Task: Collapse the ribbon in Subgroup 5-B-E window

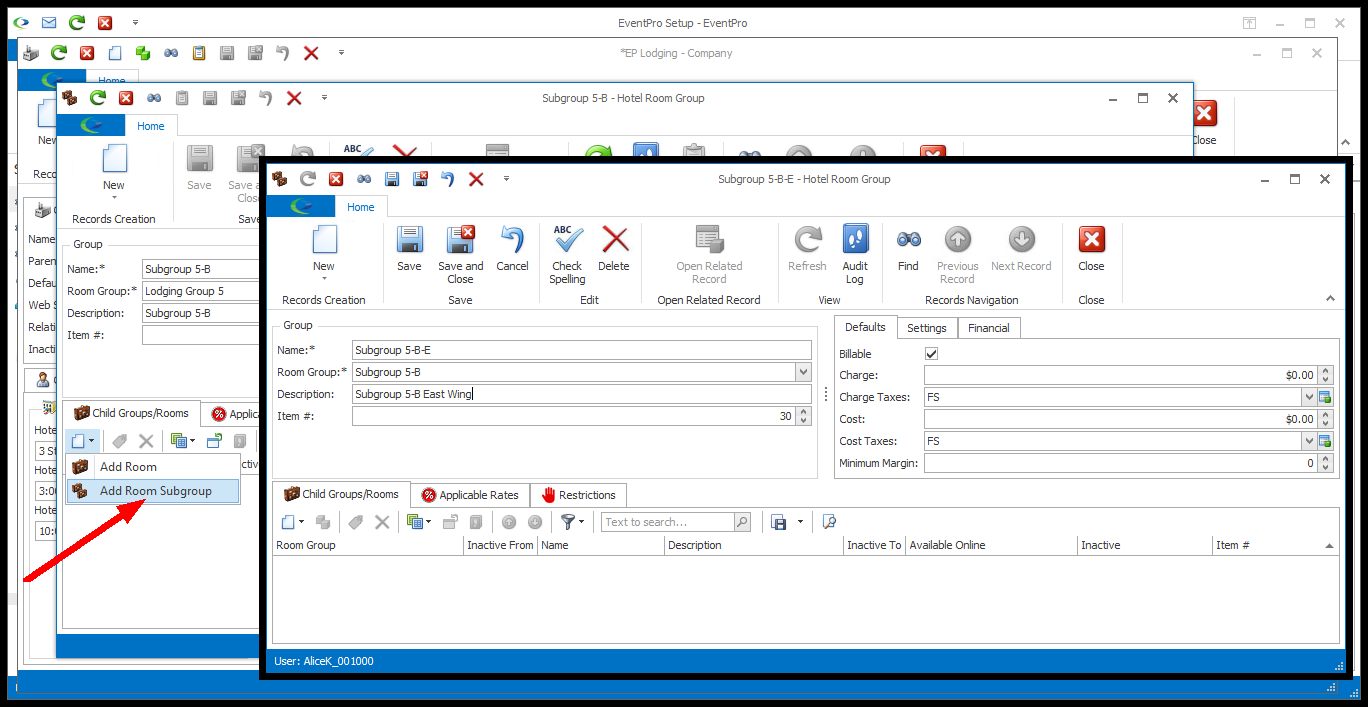Action: point(1329,298)
